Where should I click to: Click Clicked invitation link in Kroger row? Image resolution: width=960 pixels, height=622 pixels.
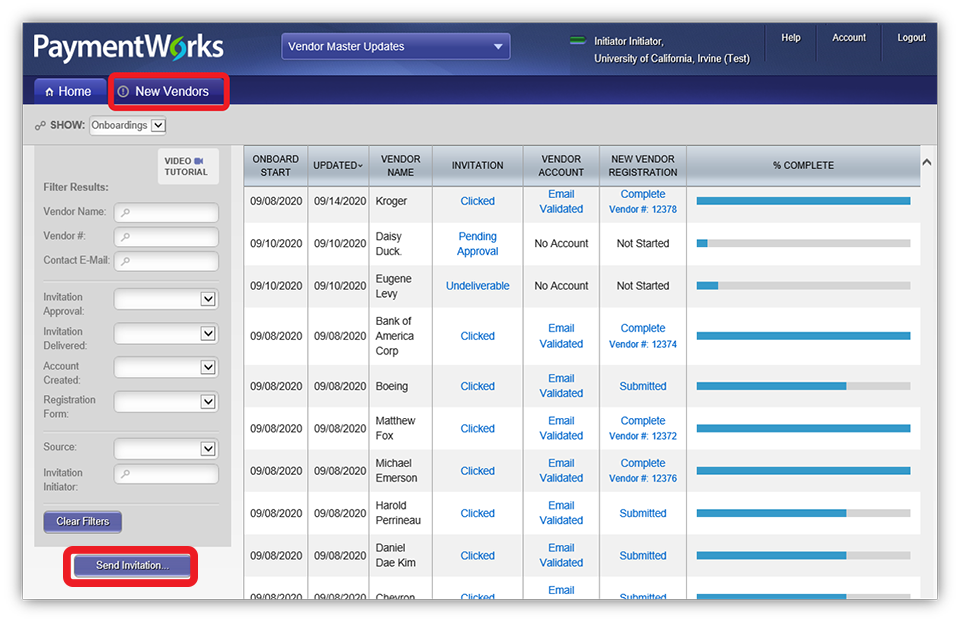coord(478,201)
